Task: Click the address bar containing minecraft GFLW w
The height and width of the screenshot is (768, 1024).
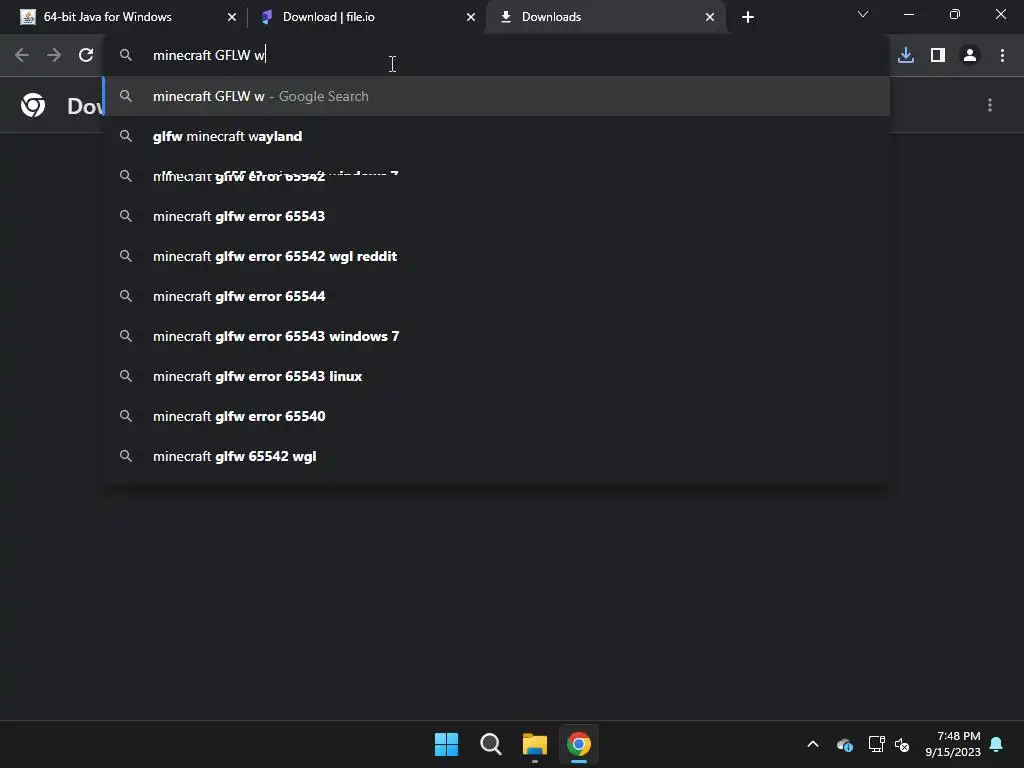Action: point(496,55)
